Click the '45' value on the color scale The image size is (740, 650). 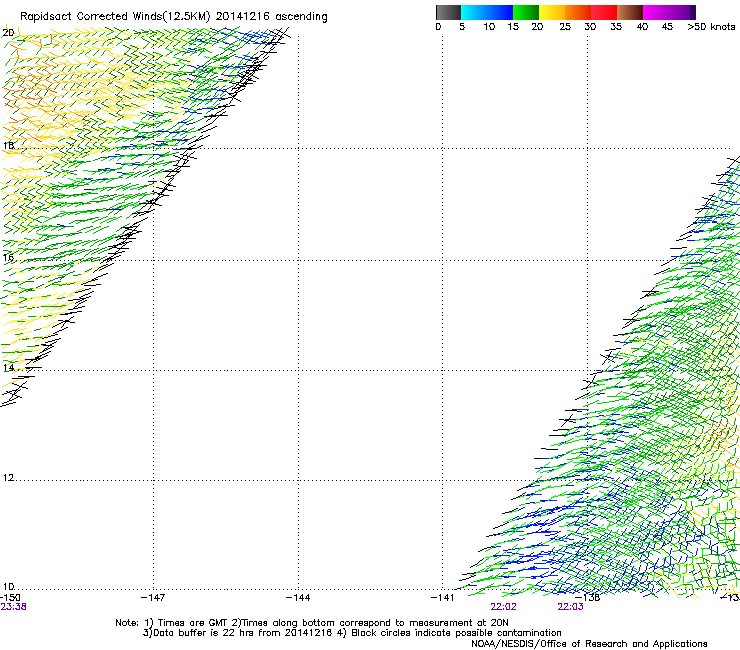coord(667,27)
